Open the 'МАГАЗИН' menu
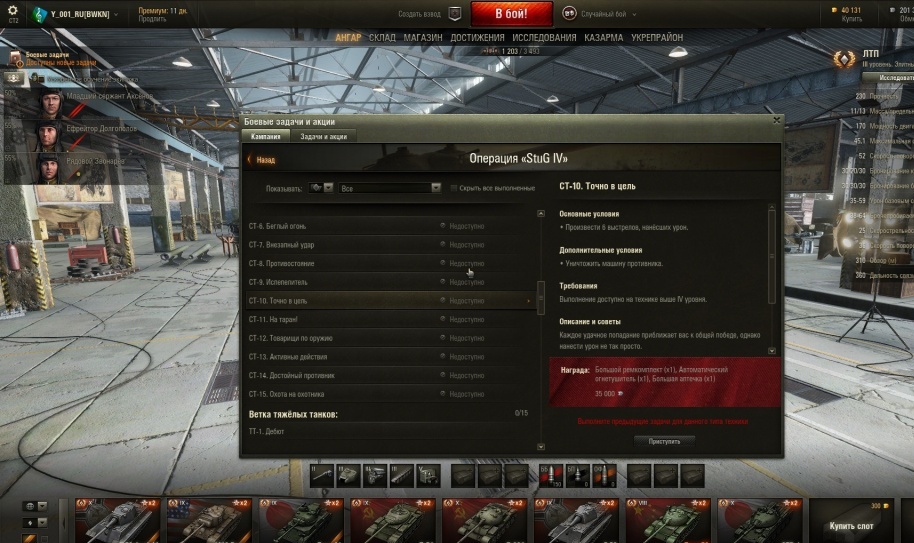This screenshot has height=543, width=914. [423, 37]
